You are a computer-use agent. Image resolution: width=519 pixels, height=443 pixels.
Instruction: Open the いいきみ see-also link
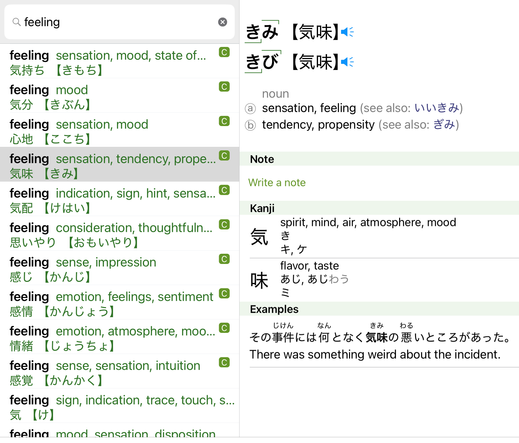coord(436,108)
